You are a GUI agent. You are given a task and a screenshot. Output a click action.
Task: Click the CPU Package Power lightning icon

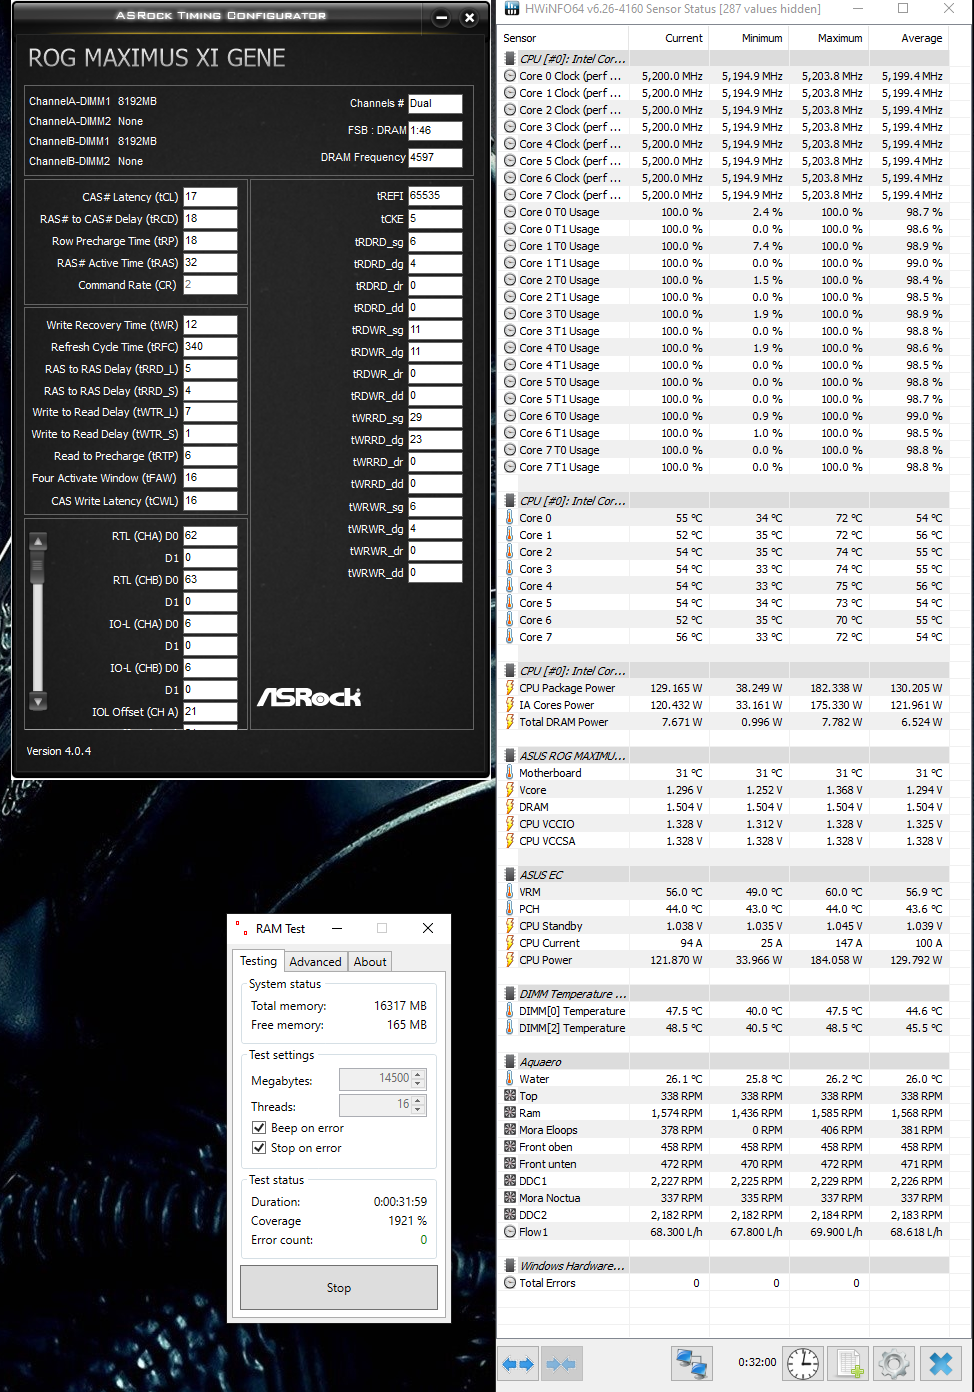(x=510, y=688)
